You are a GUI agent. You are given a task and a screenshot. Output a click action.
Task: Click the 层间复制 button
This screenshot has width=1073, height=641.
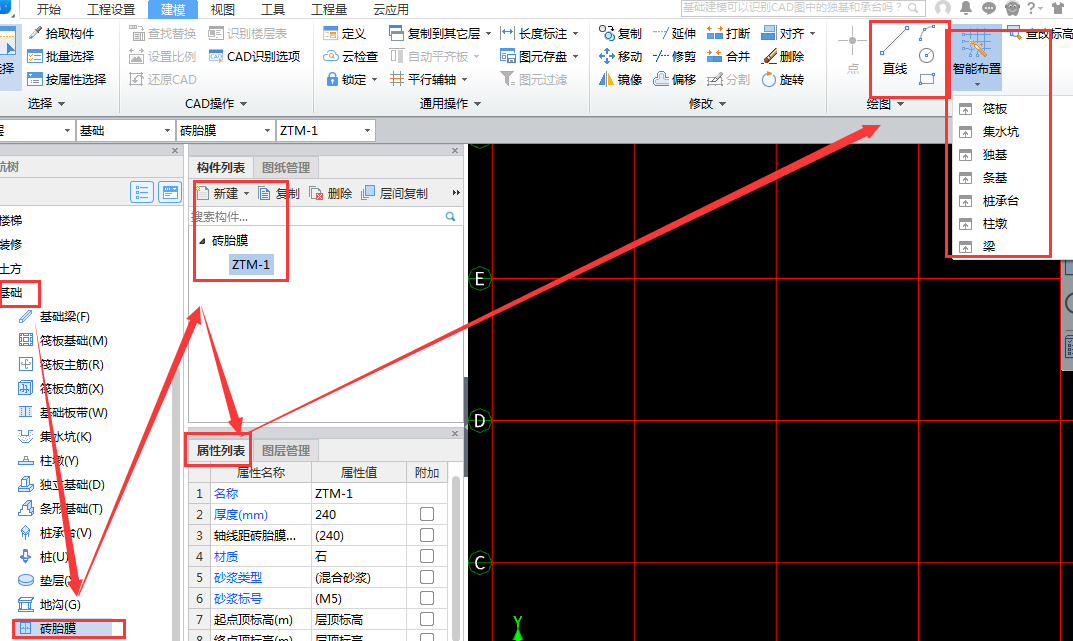tap(396, 194)
